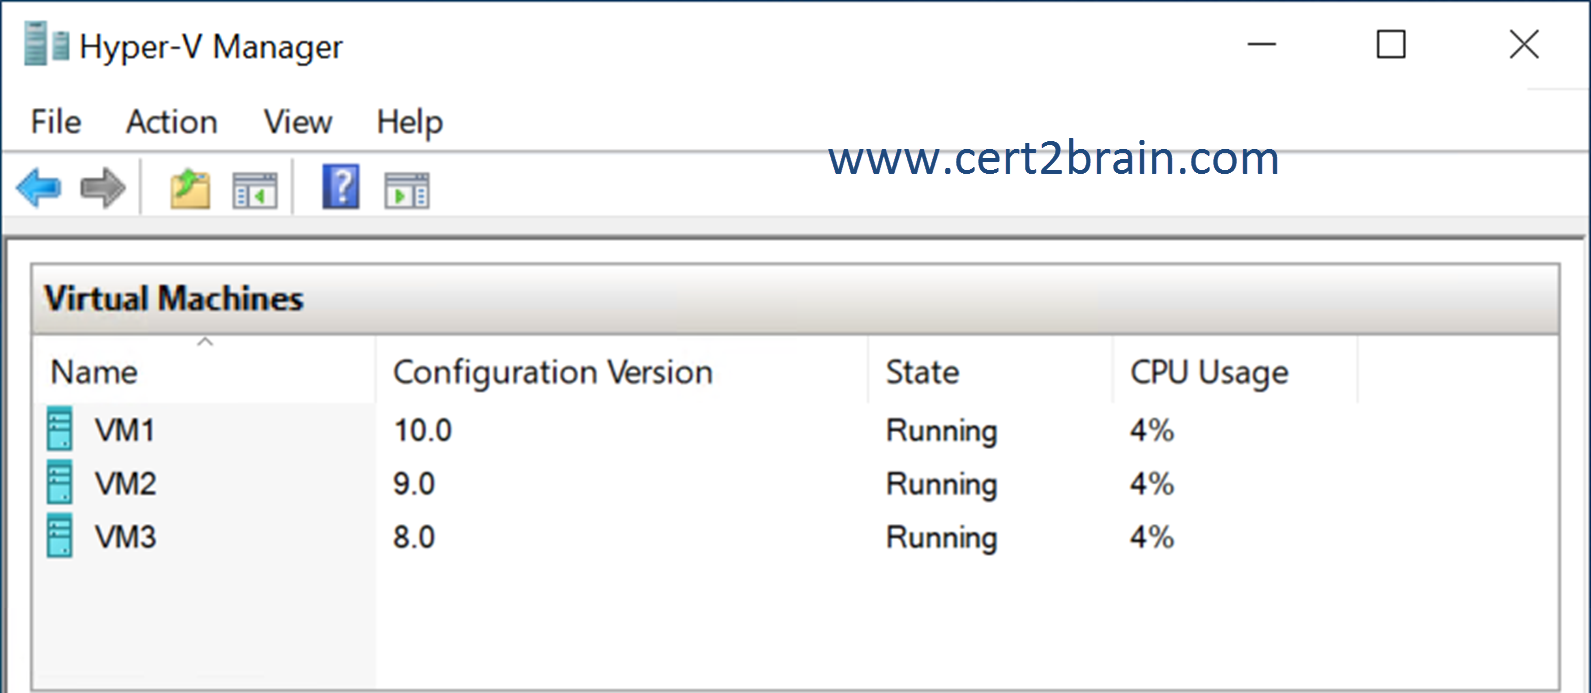Image resolution: width=1591 pixels, height=693 pixels.
Task: Click the Virtual Machines panel header
Action: click(x=795, y=299)
